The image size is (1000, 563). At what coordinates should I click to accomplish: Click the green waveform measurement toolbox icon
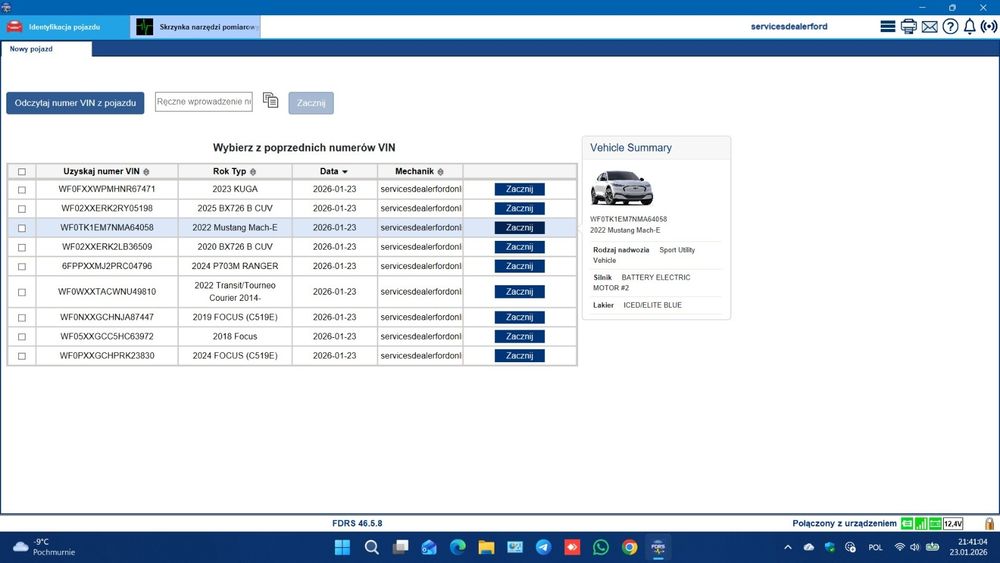pos(145,27)
